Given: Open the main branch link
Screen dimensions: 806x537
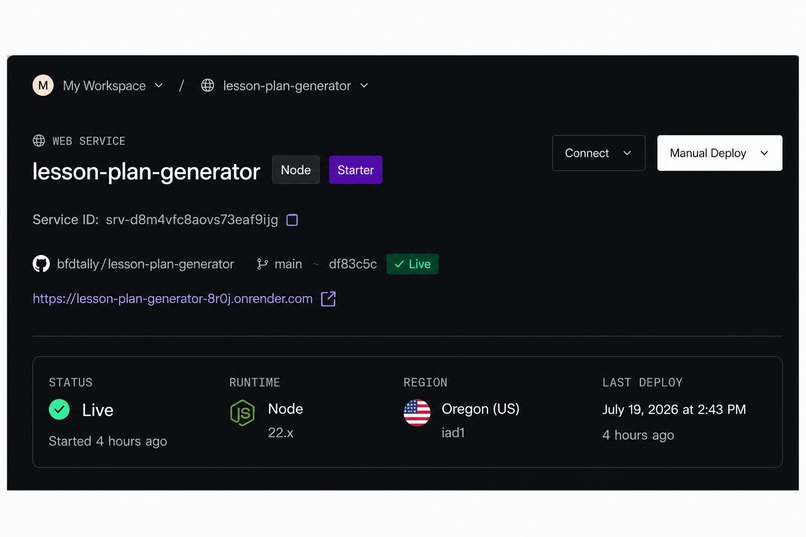Looking at the screenshot, I should pos(288,264).
